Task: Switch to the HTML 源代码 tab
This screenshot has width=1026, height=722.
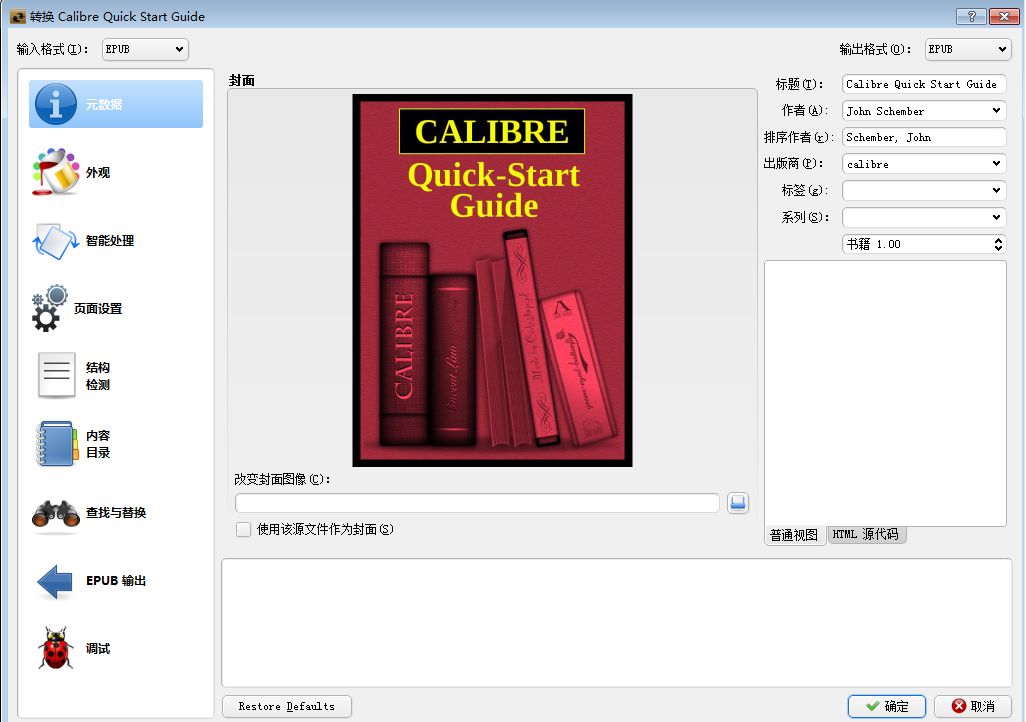Action: click(866, 535)
